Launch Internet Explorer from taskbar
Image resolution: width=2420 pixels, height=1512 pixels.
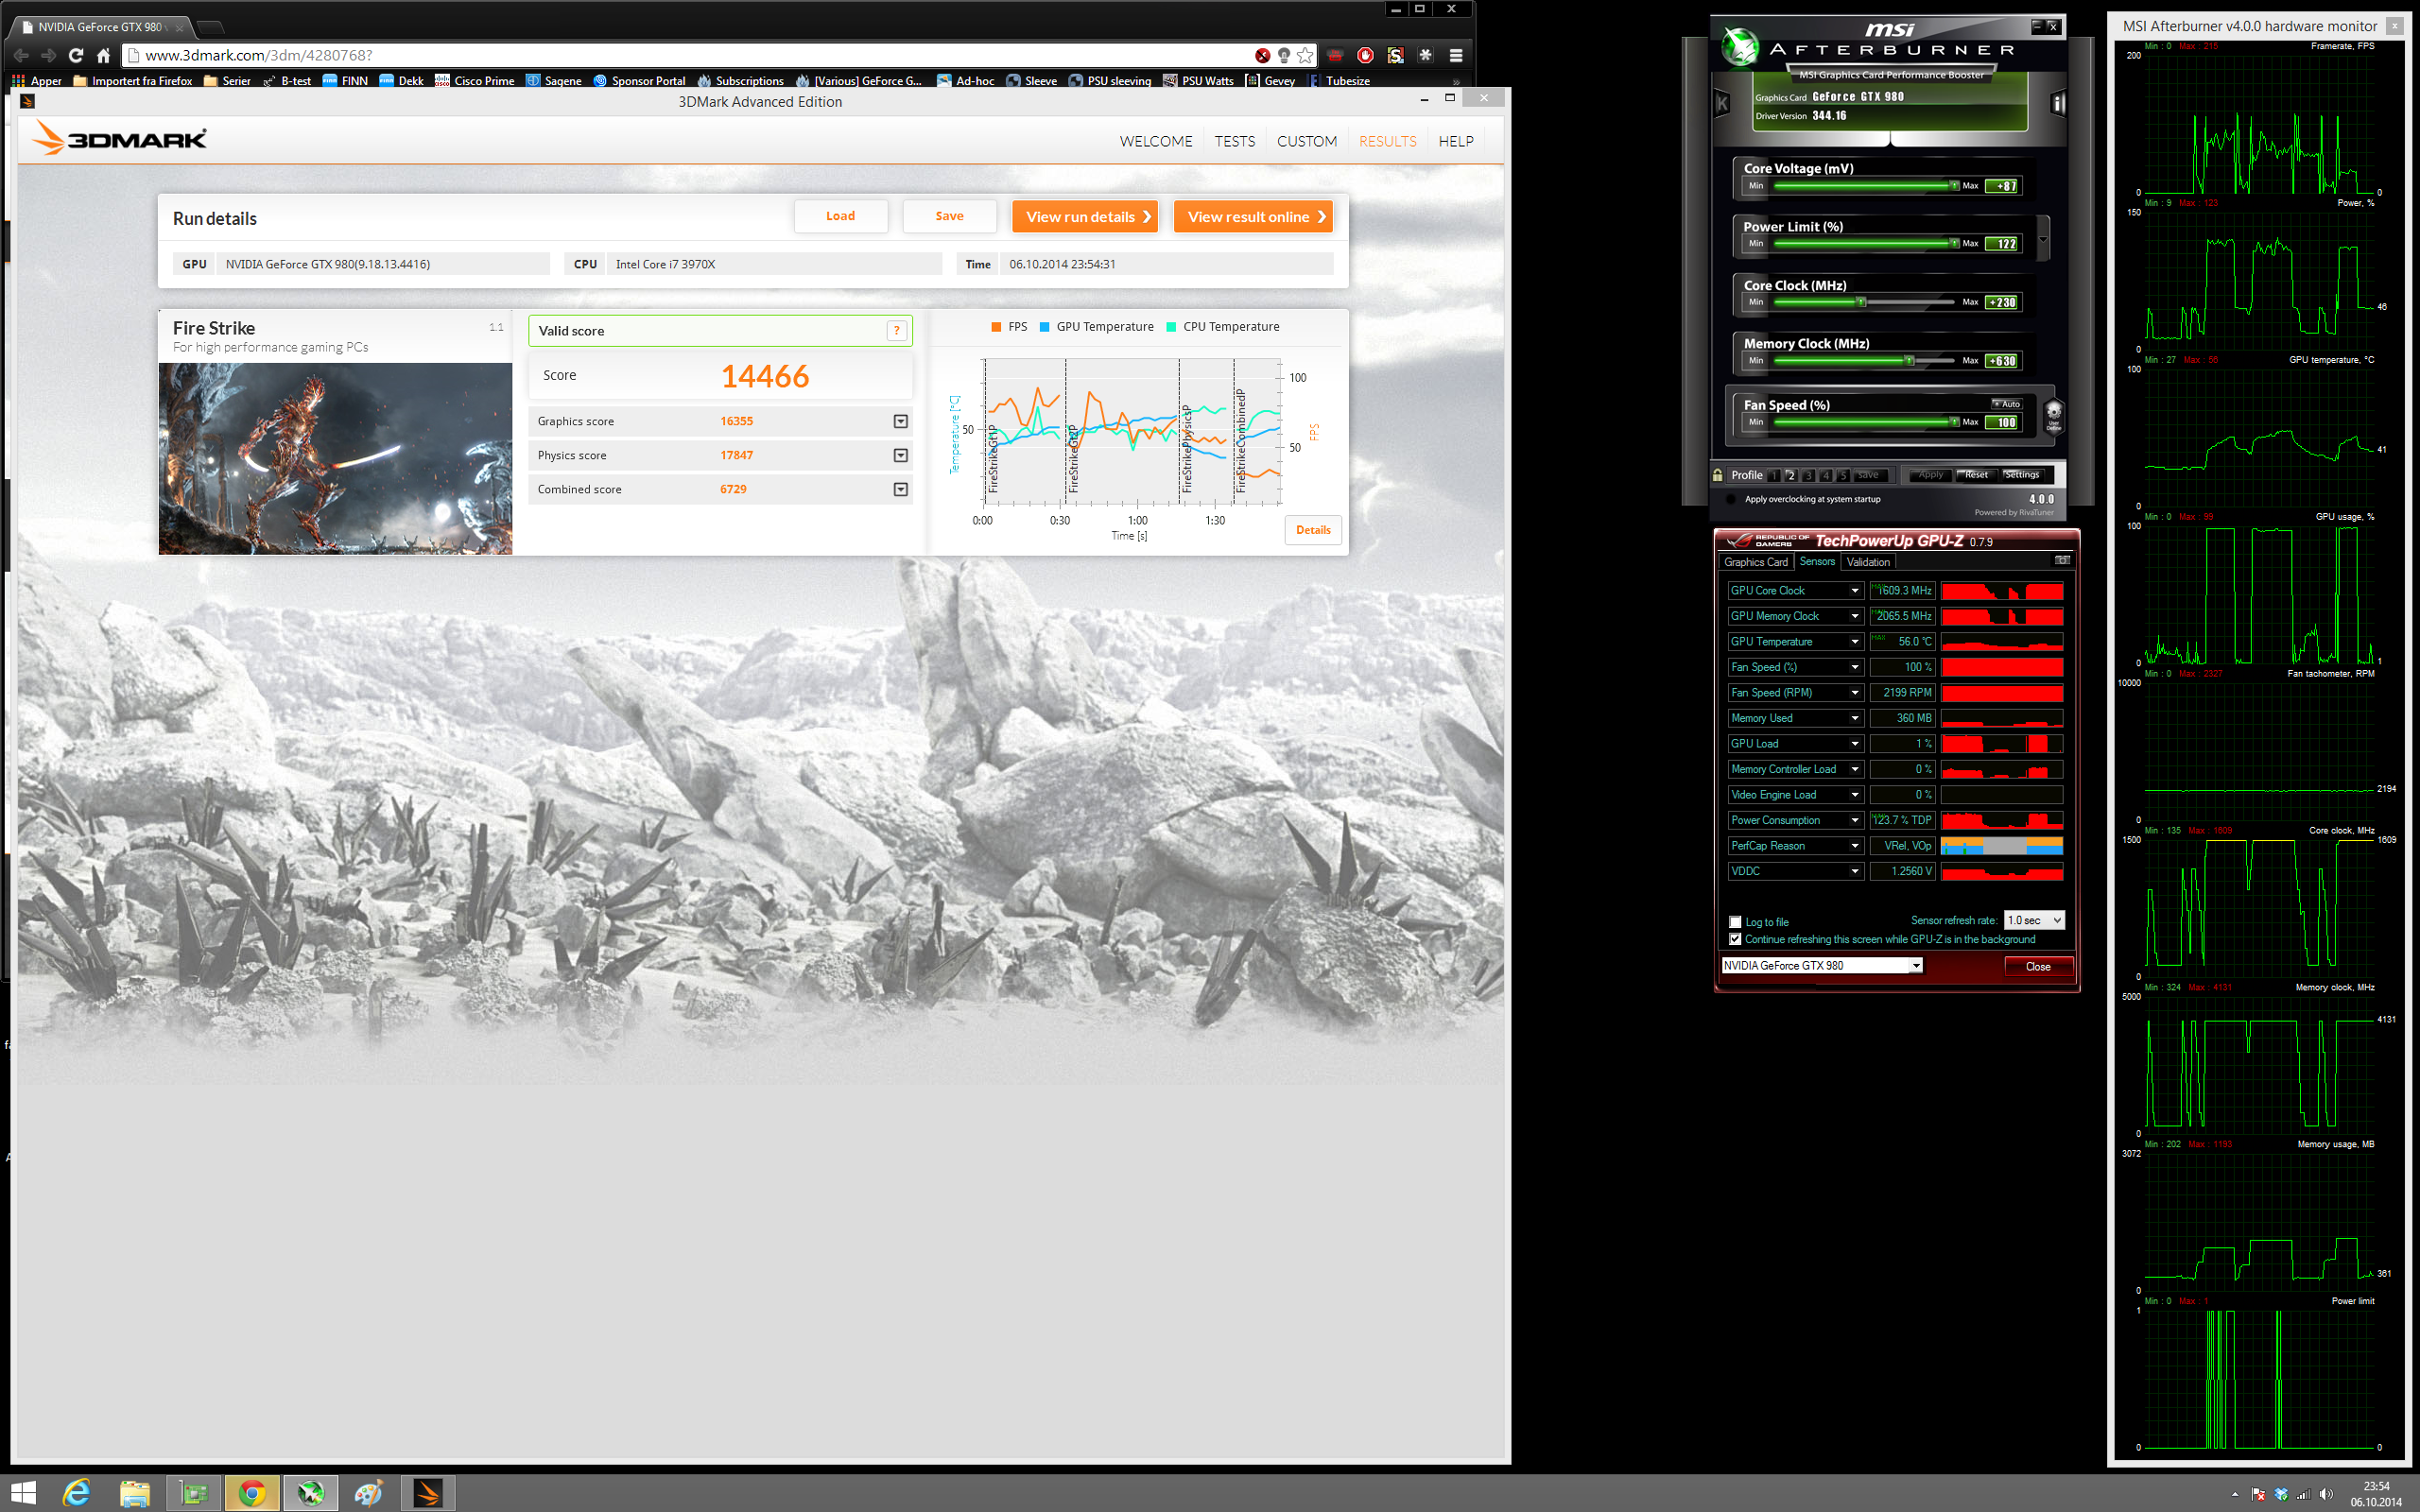coord(76,1493)
